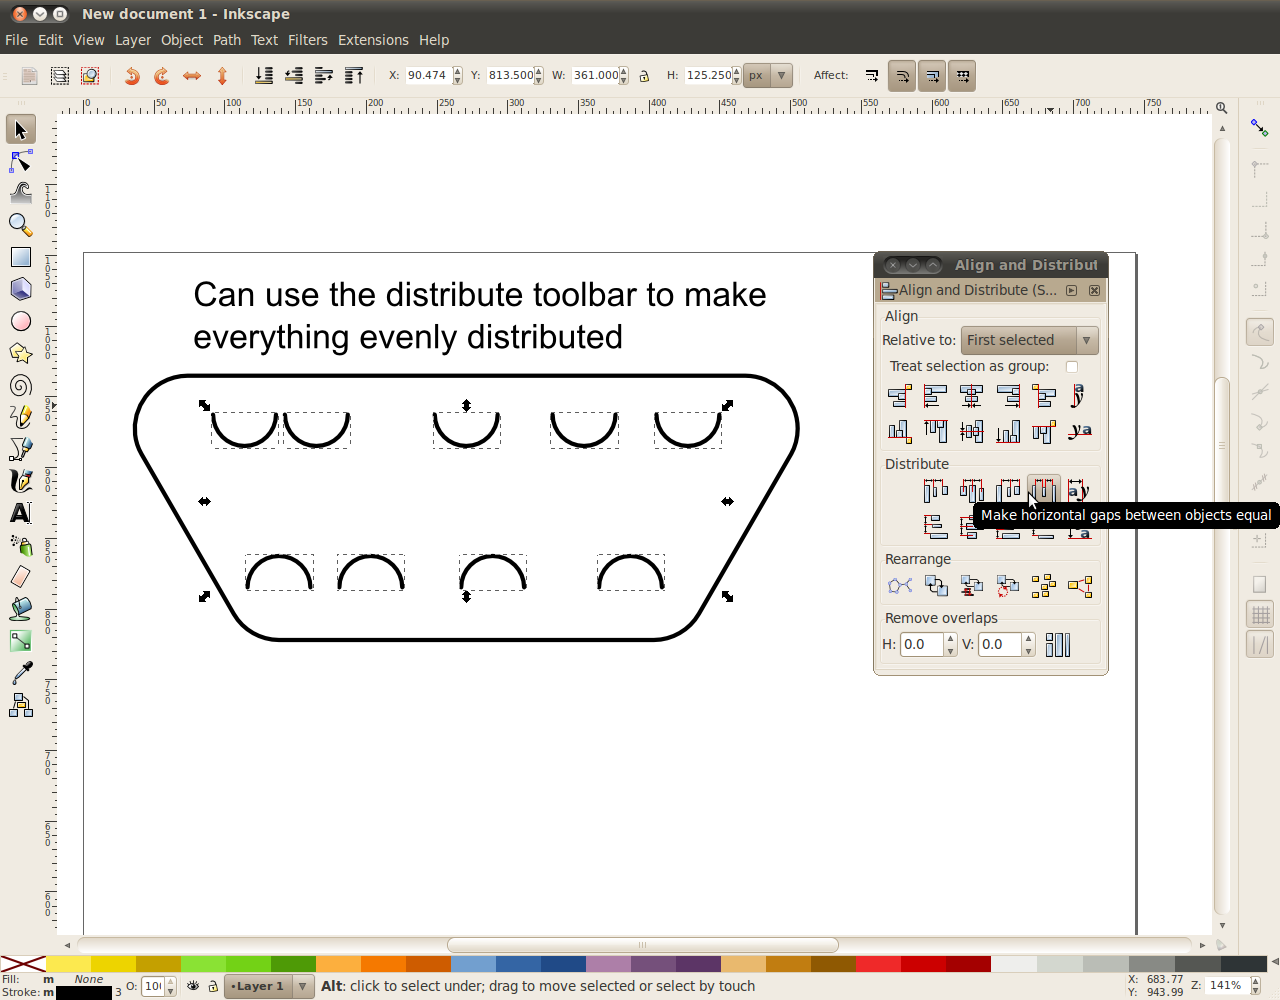Select the Dropper color picker tool

[21, 673]
